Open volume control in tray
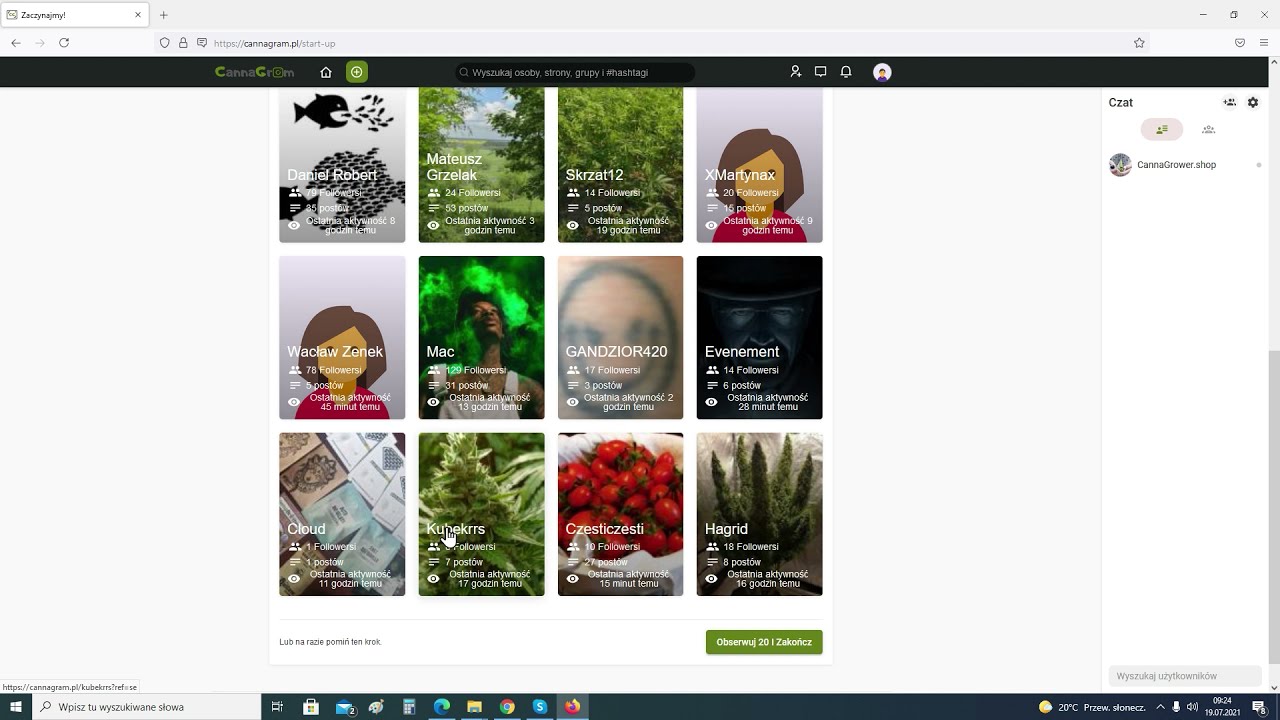 tap(1192, 707)
